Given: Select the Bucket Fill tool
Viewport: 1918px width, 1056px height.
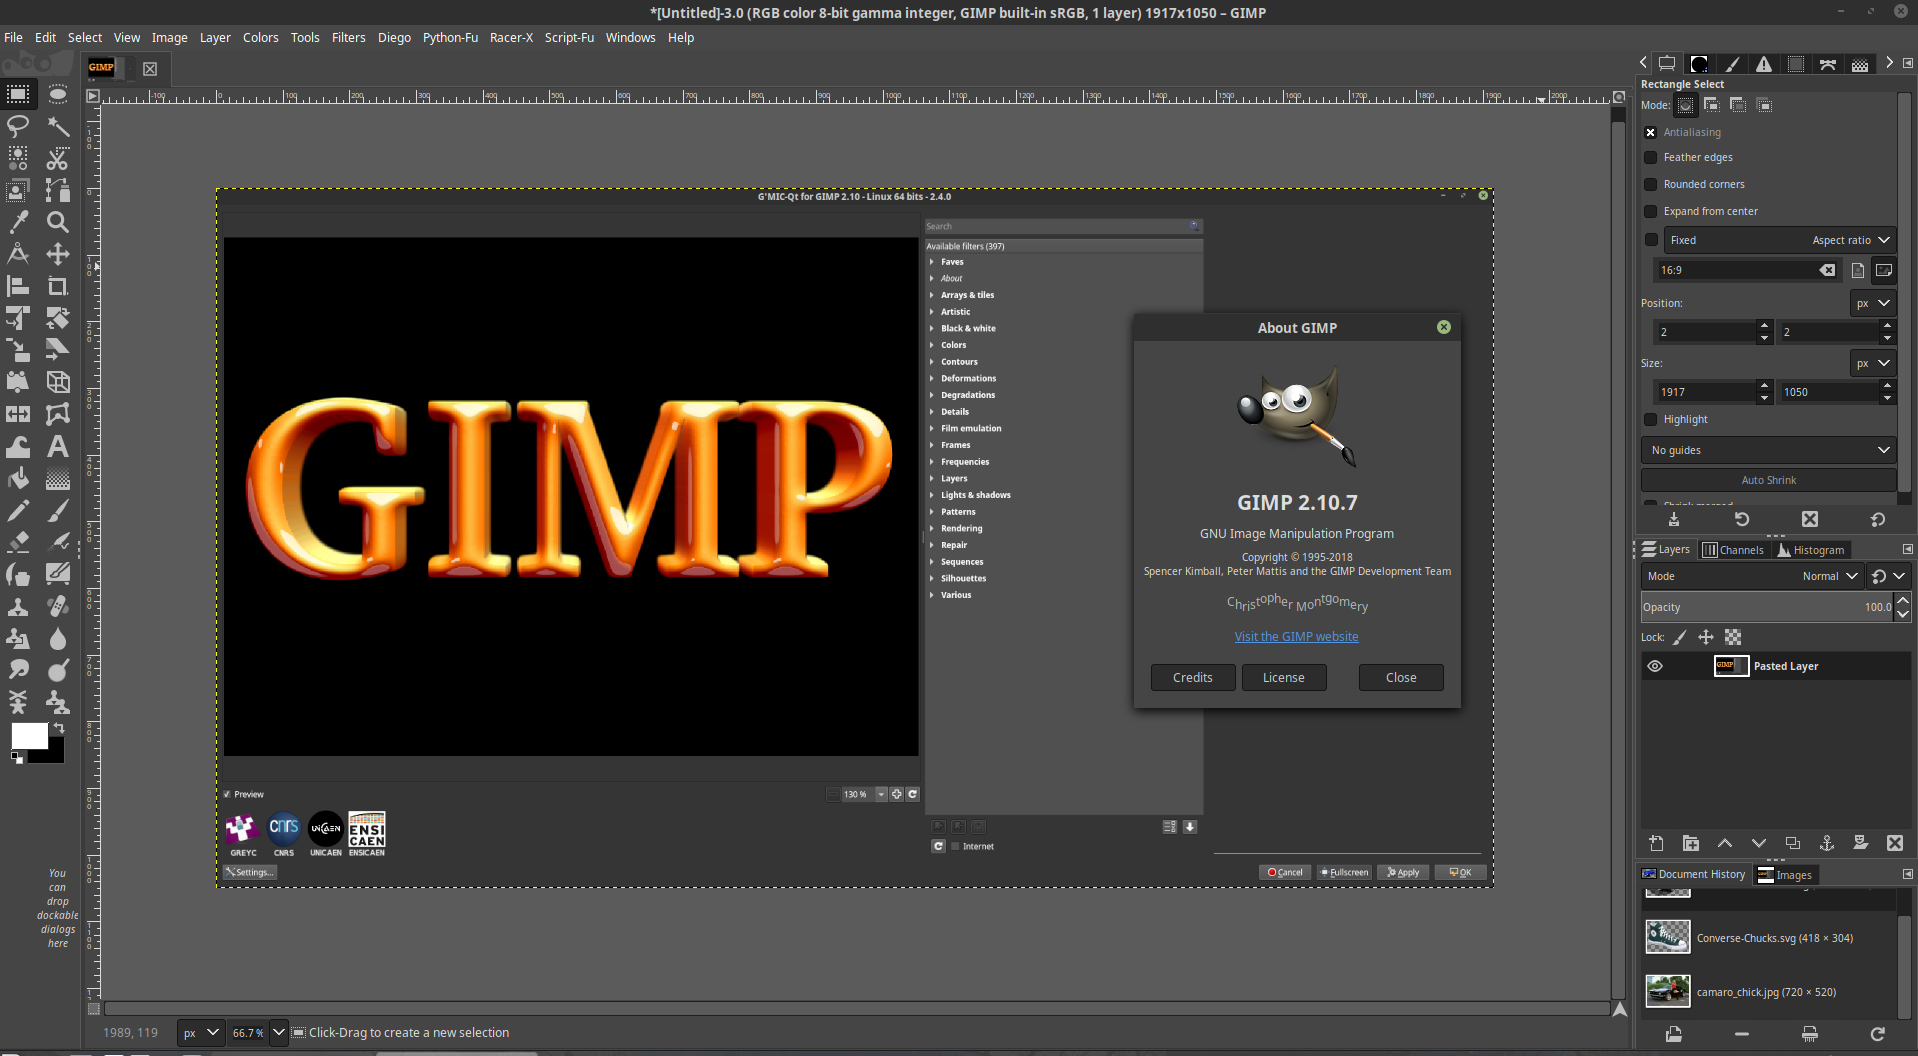Looking at the screenshot, I should tap(18, 478).
